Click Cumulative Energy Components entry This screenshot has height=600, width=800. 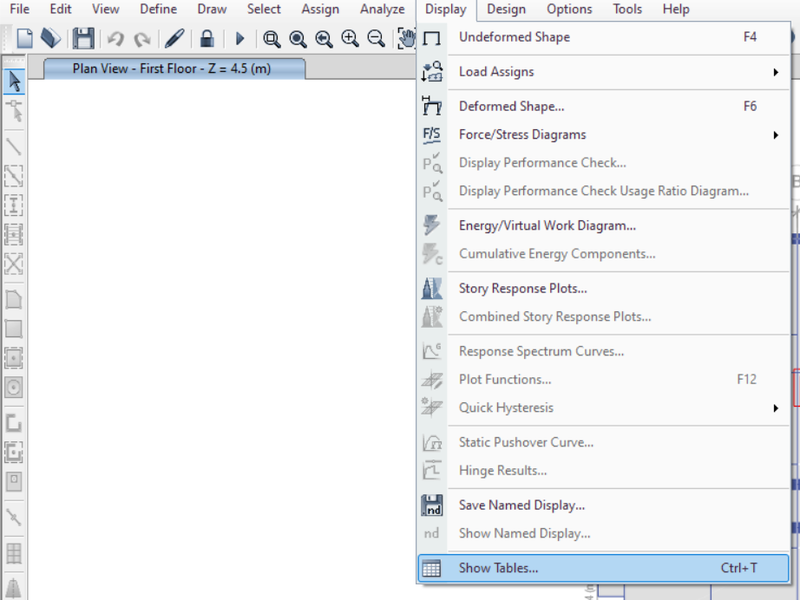point(604,254)
